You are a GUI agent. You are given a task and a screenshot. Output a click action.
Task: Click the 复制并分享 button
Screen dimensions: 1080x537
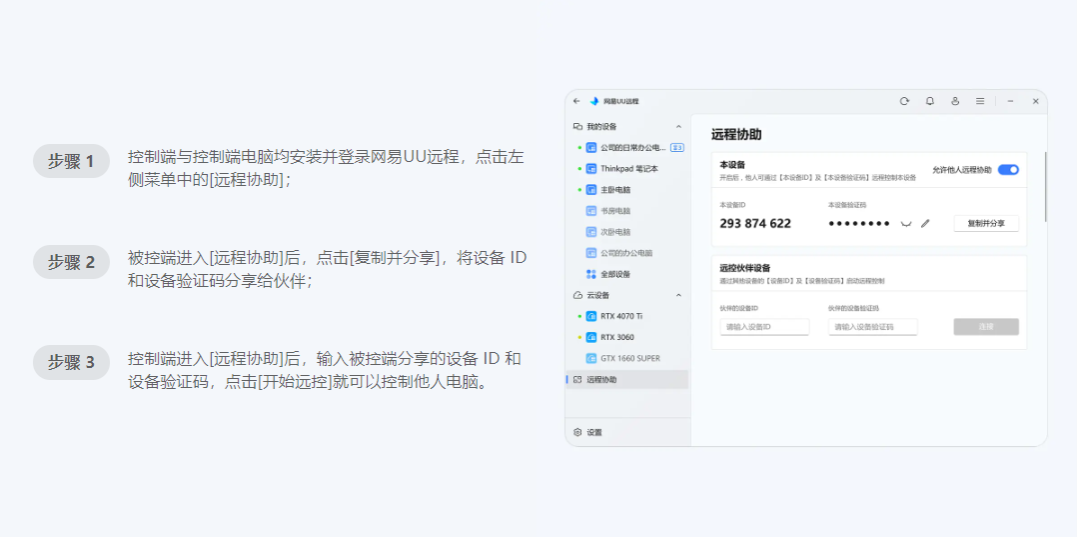(986, 224)
